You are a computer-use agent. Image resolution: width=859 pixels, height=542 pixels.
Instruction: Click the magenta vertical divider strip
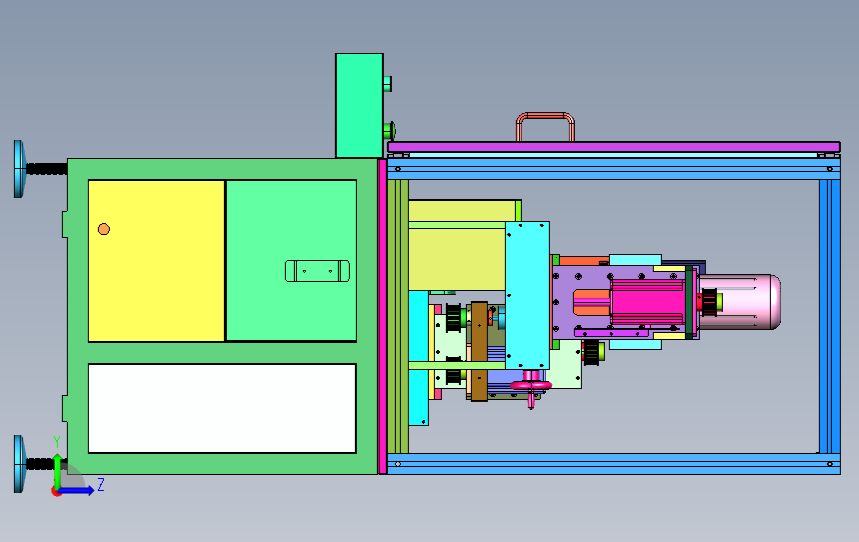(x=381, y=315)
